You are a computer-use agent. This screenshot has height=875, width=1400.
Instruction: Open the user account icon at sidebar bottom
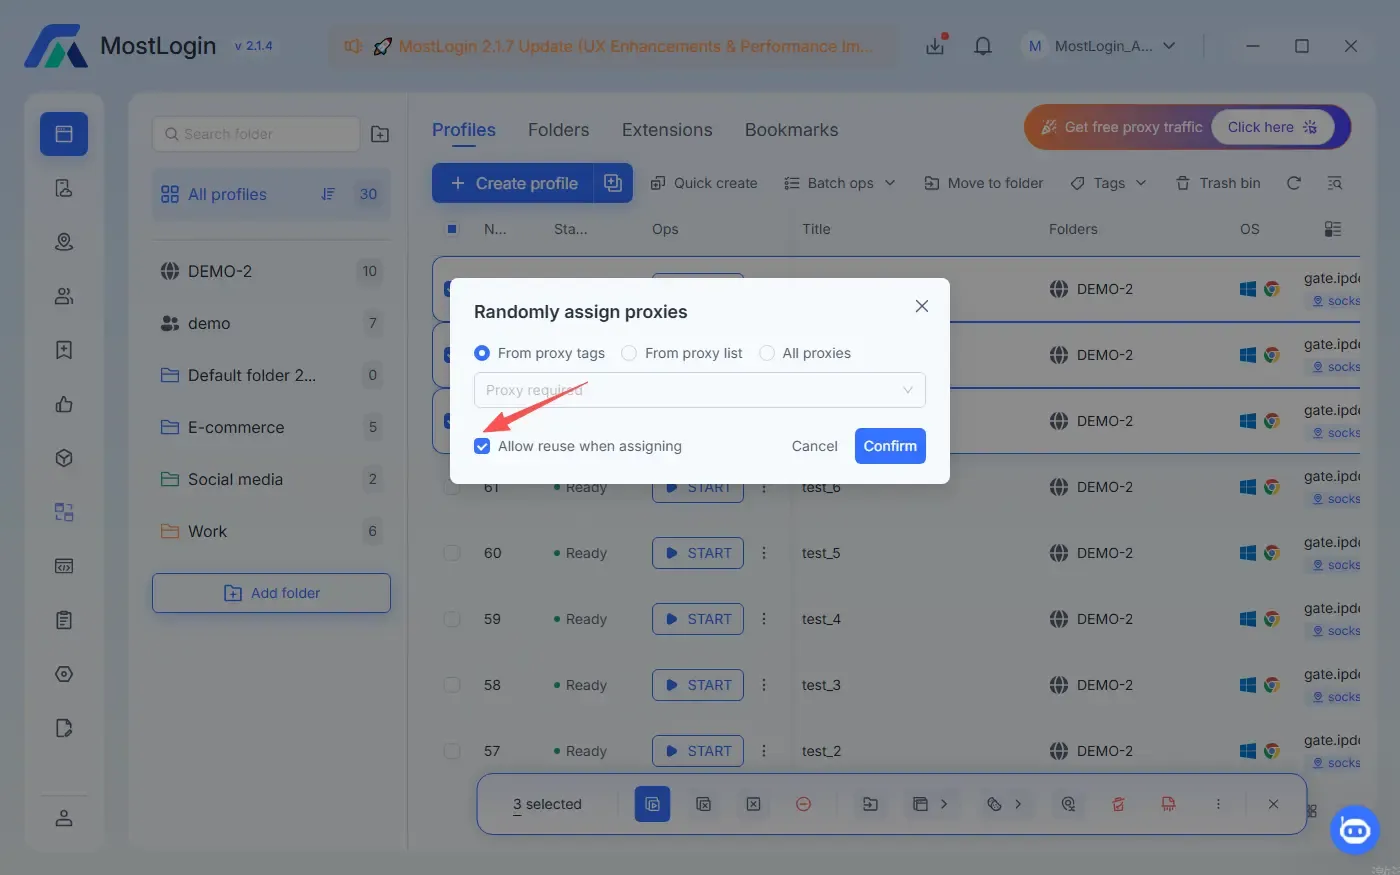64,818
